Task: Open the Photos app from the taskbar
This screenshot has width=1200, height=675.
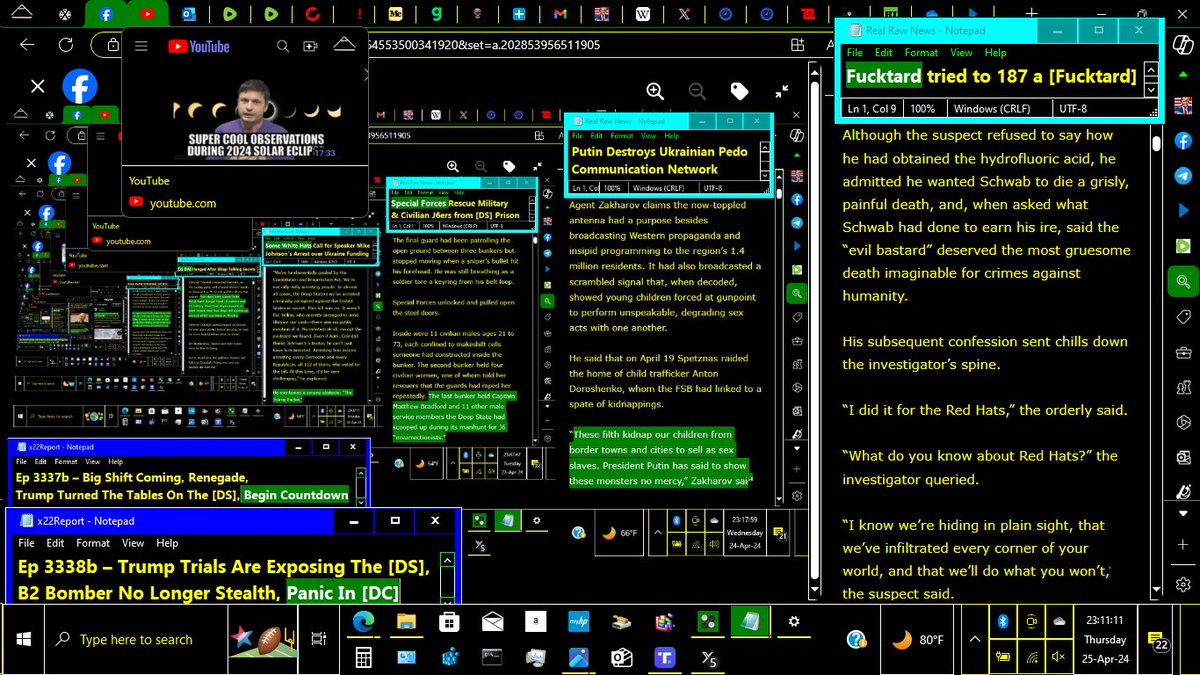Action: [x=580, y=657]
